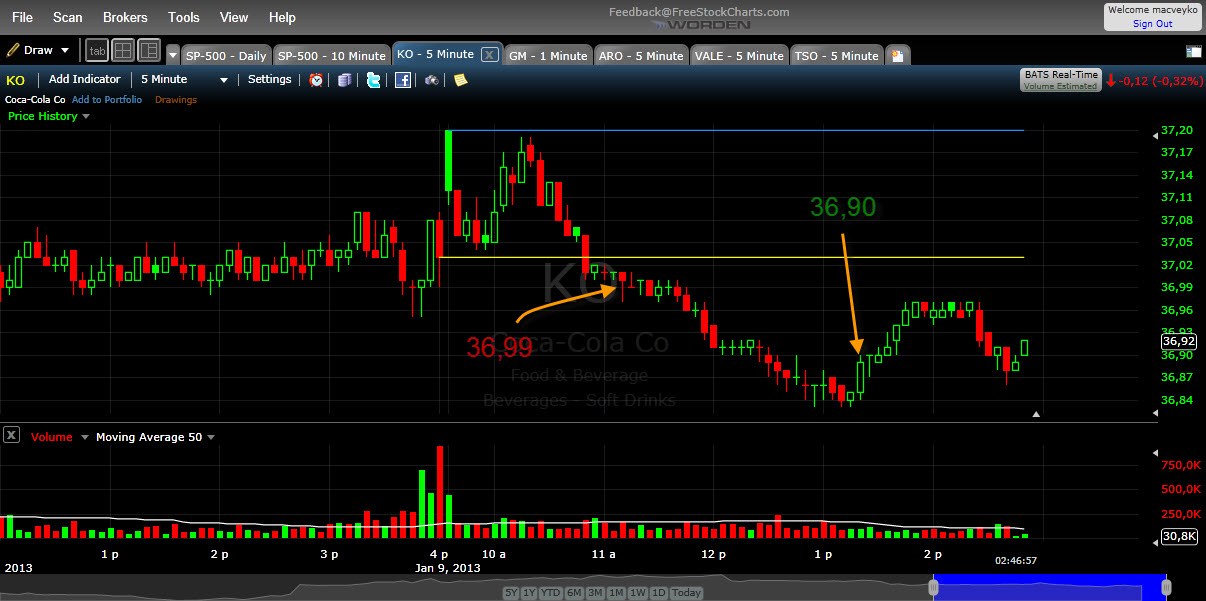This screenshot has width=1206, height=601.
Task: Click the KO ticker symbol box
Action: click(16, 80)
